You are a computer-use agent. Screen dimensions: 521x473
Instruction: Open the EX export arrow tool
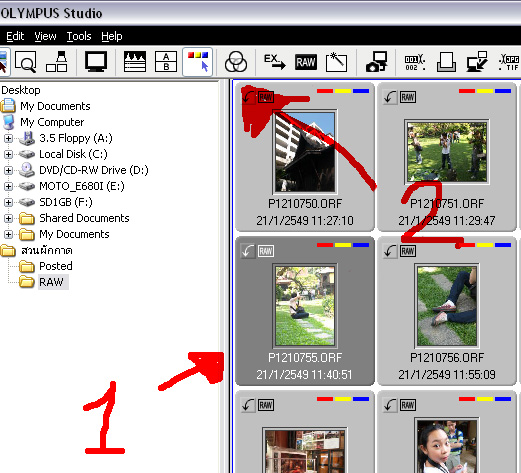tap(274, 62)
